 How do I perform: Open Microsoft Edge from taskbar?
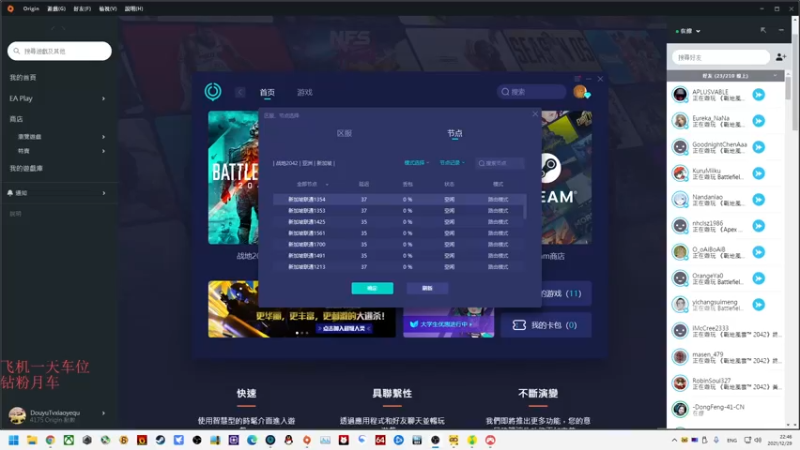click(252, 440)
